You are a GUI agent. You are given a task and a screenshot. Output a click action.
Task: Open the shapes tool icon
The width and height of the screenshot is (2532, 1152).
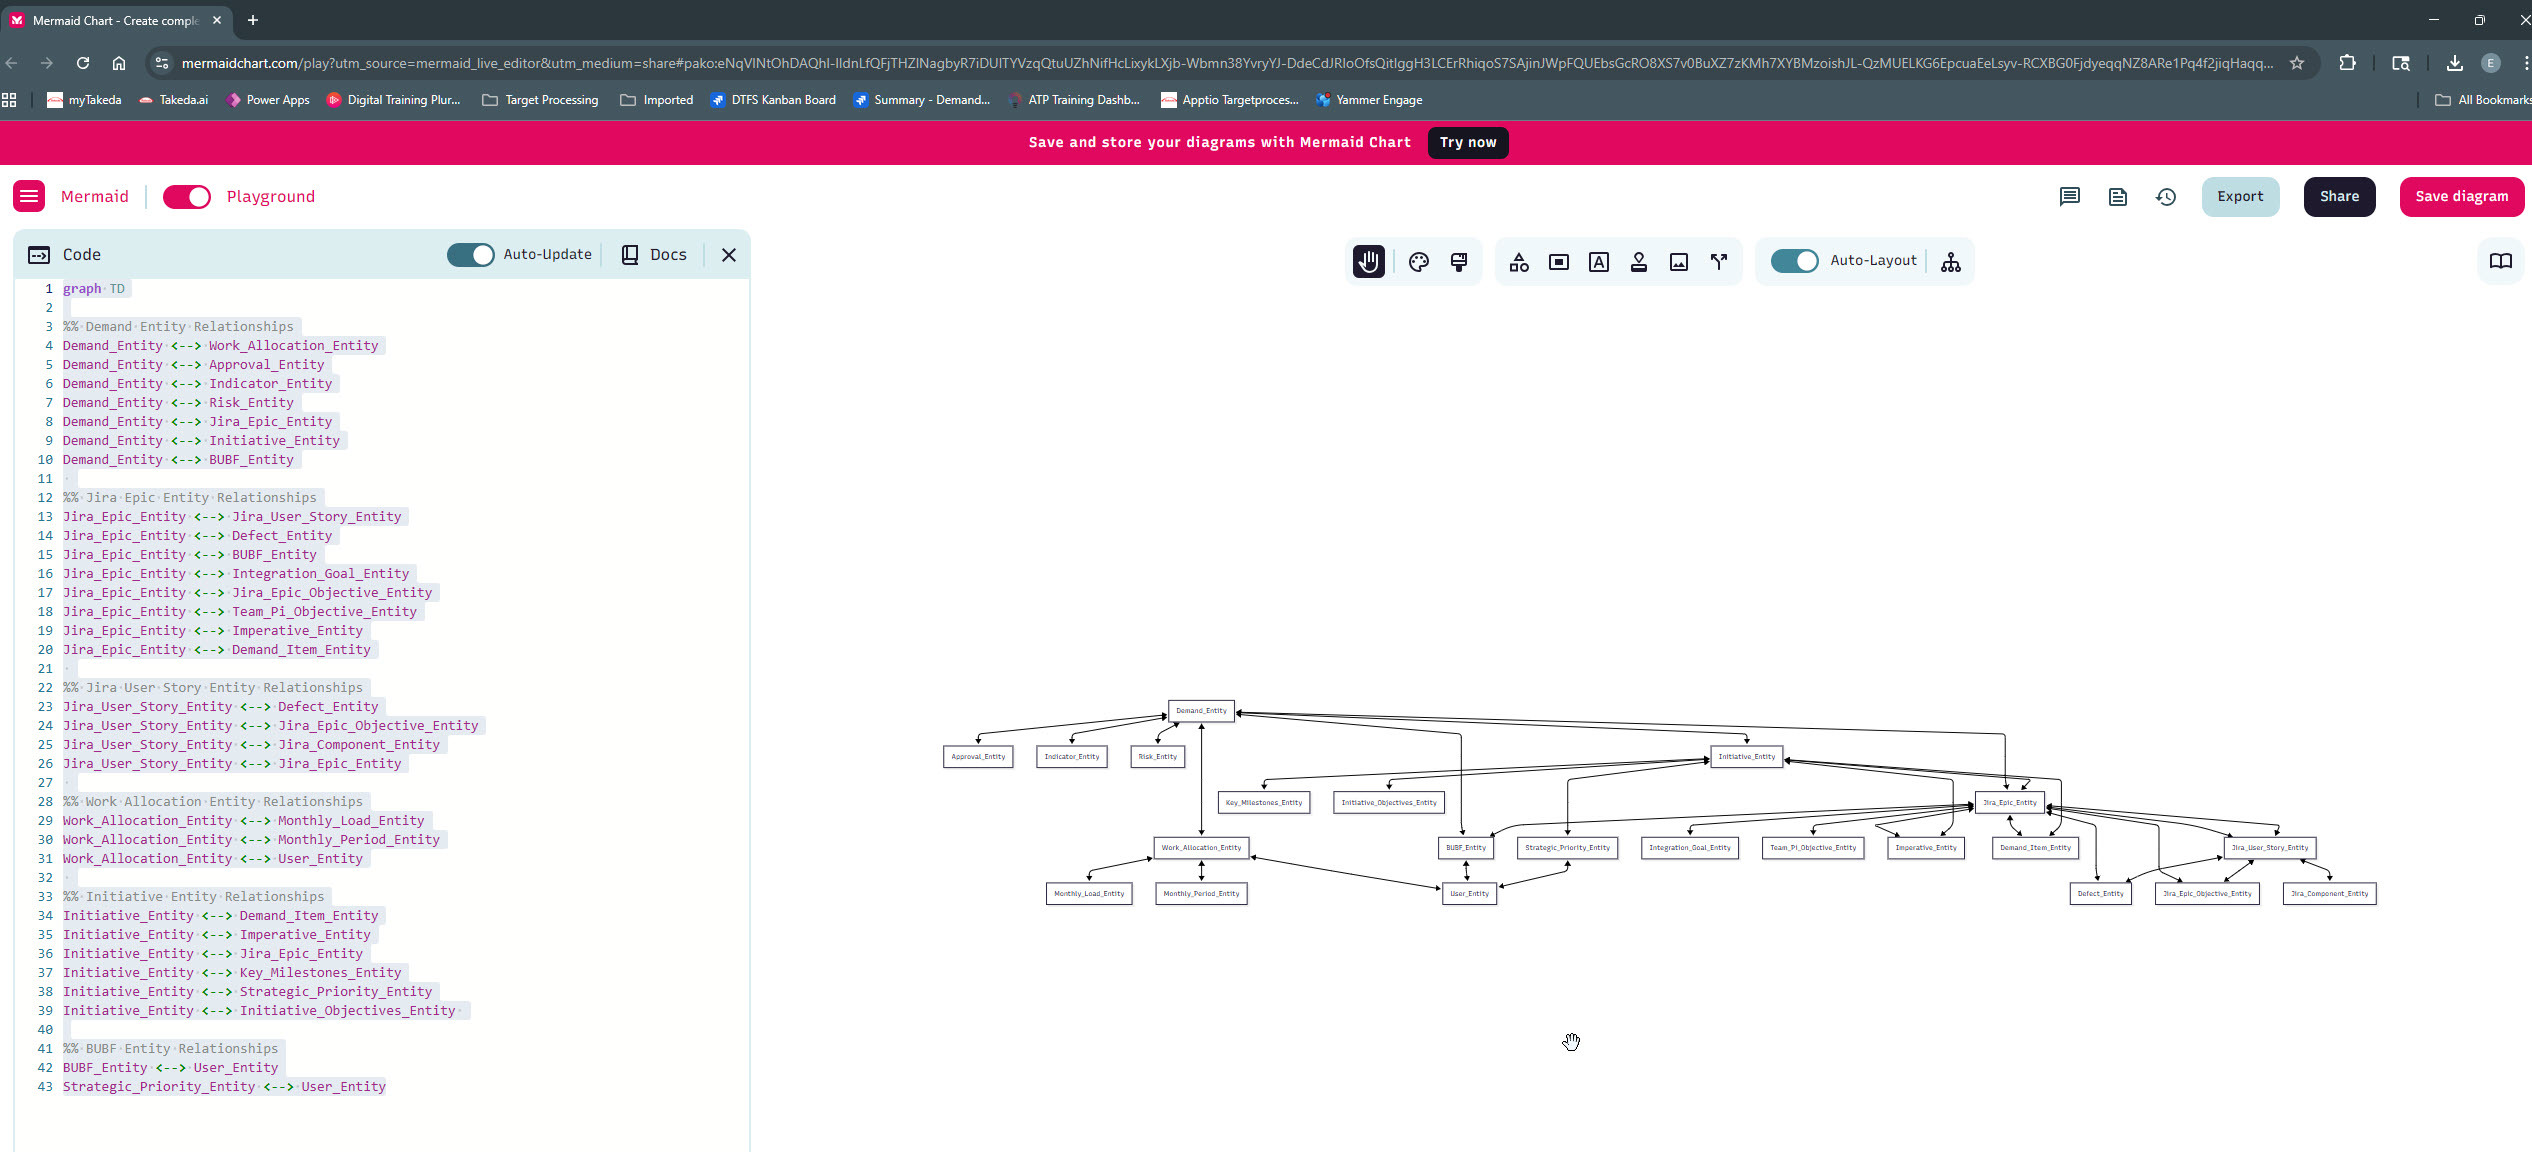click(x=1519, y=262)
